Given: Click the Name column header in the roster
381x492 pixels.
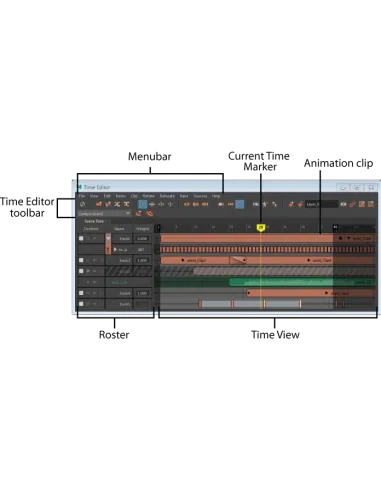Looking at the screenshot, I should pos(119,229).
